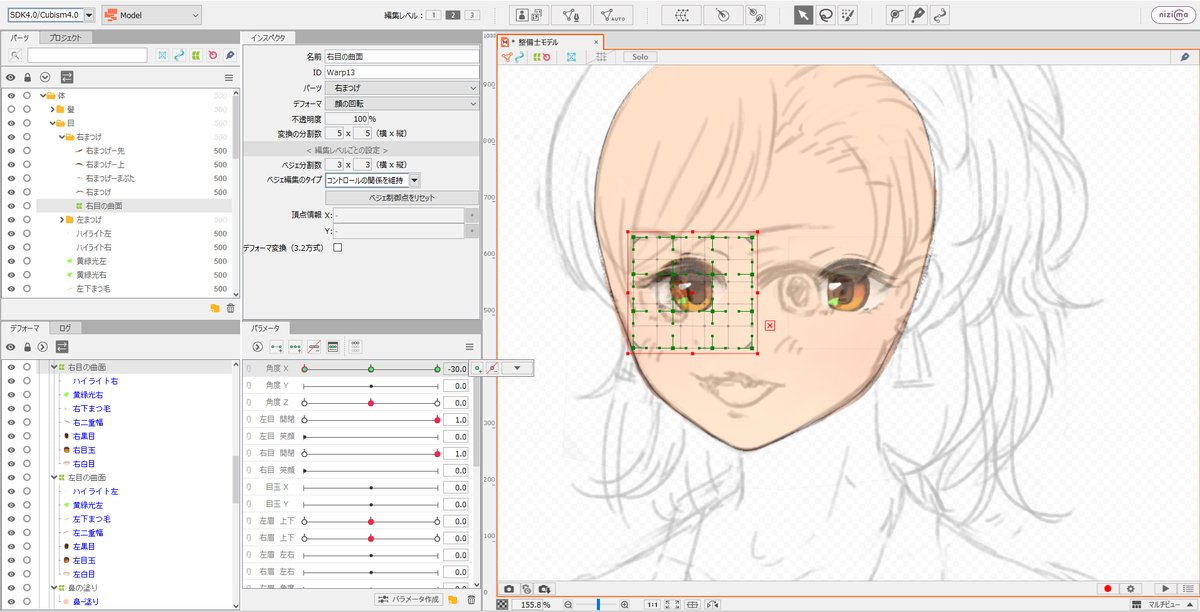
Task: Select the lasso selection tool
Action: tap(826, 15)
